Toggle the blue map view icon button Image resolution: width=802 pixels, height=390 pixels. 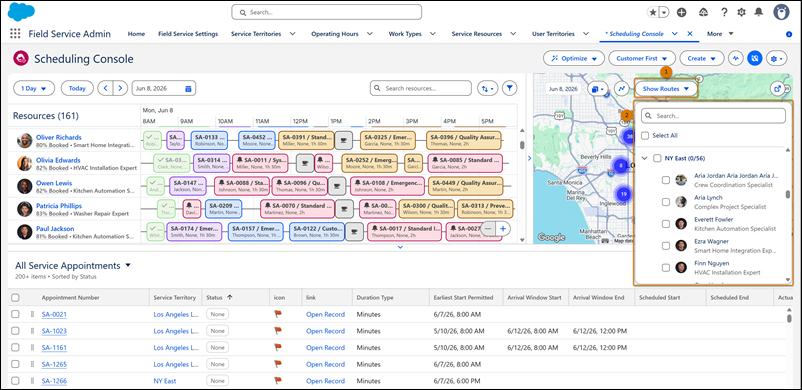754,58
